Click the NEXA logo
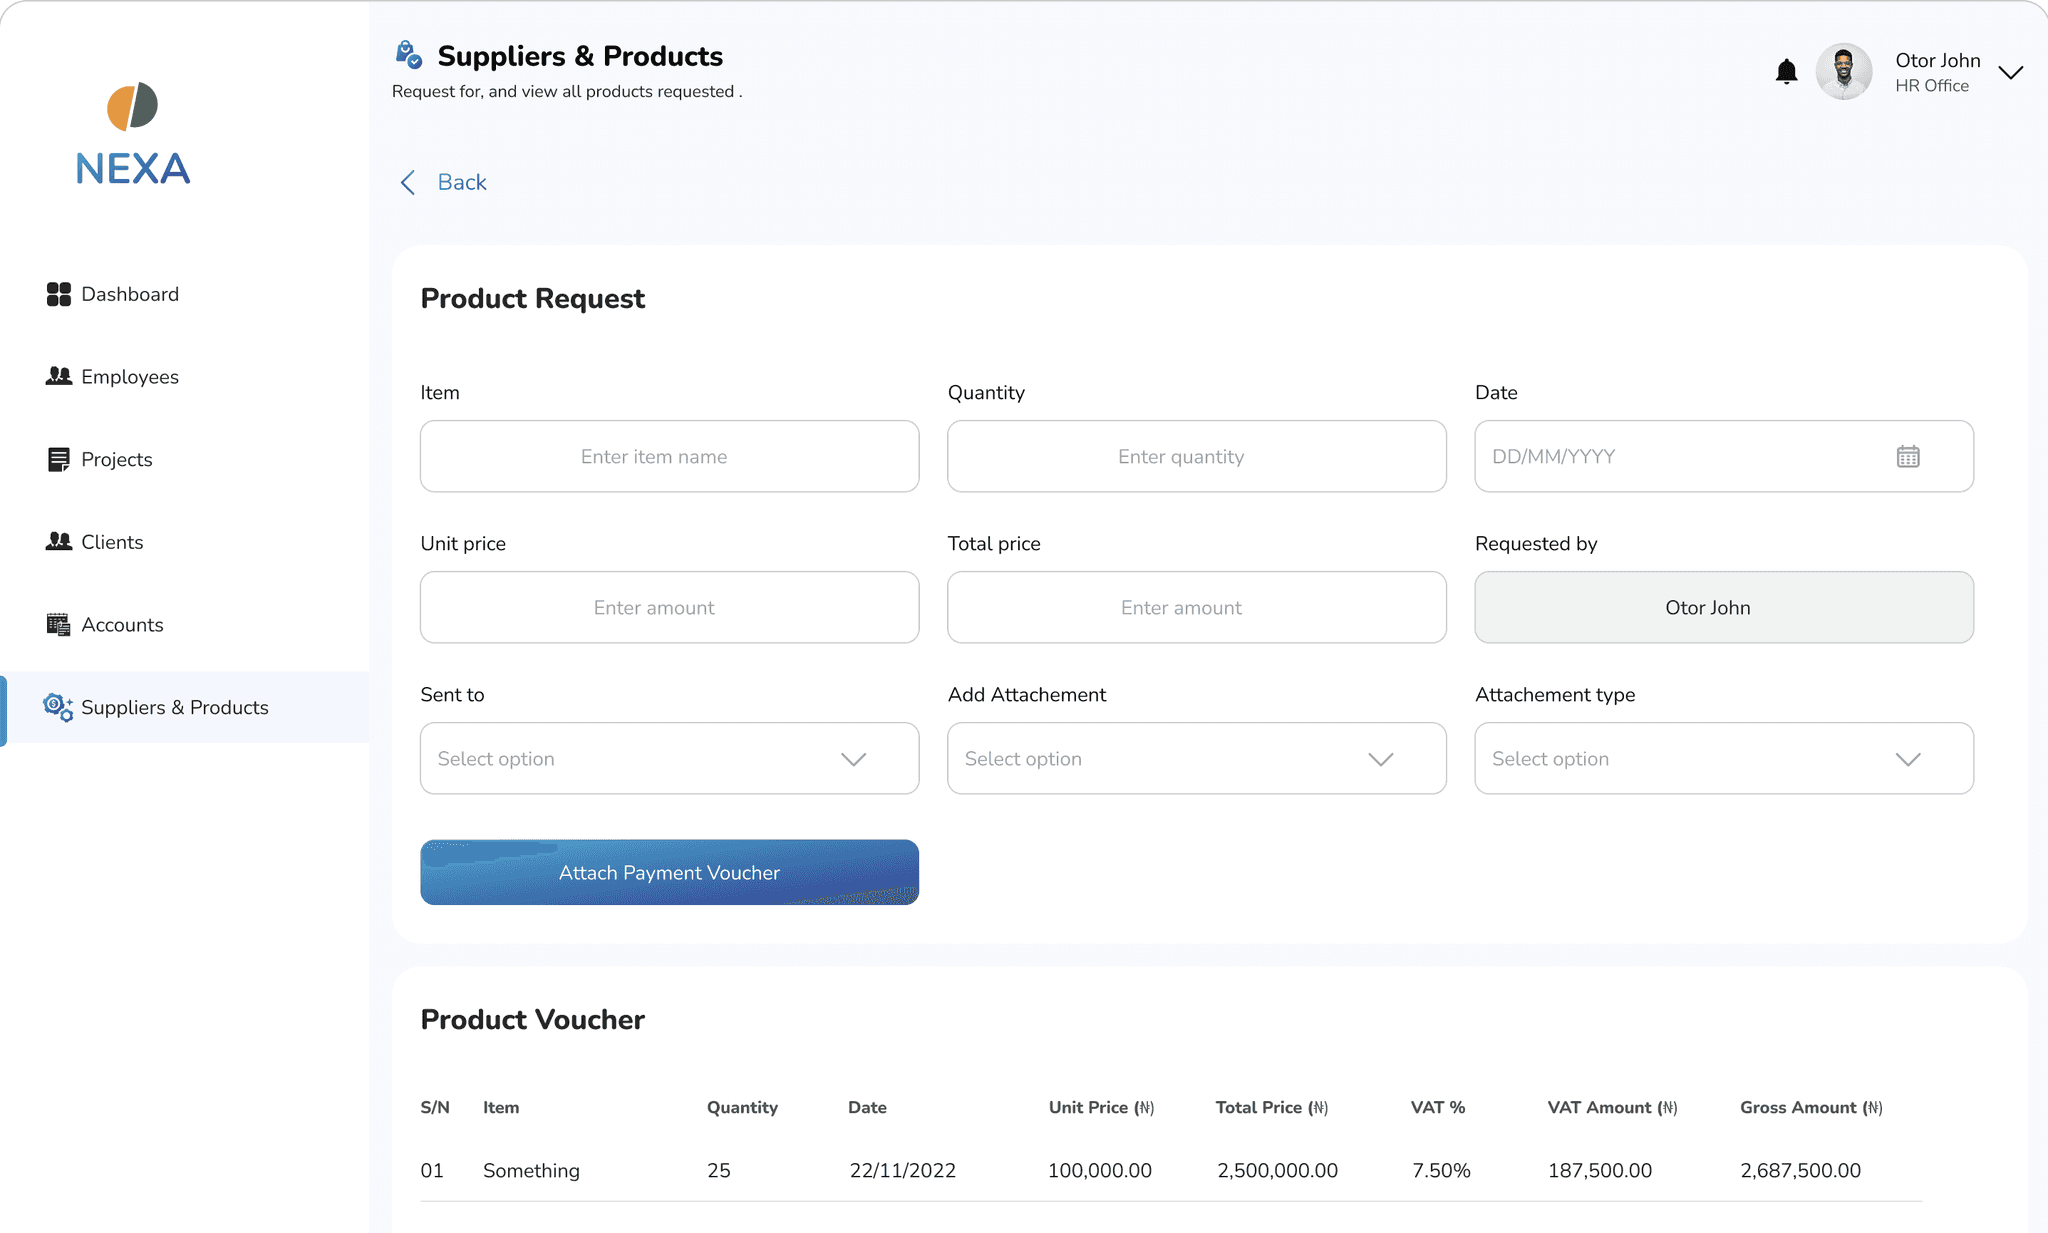The width and height of the screenshot is (2048, 1233). point(133,135)
